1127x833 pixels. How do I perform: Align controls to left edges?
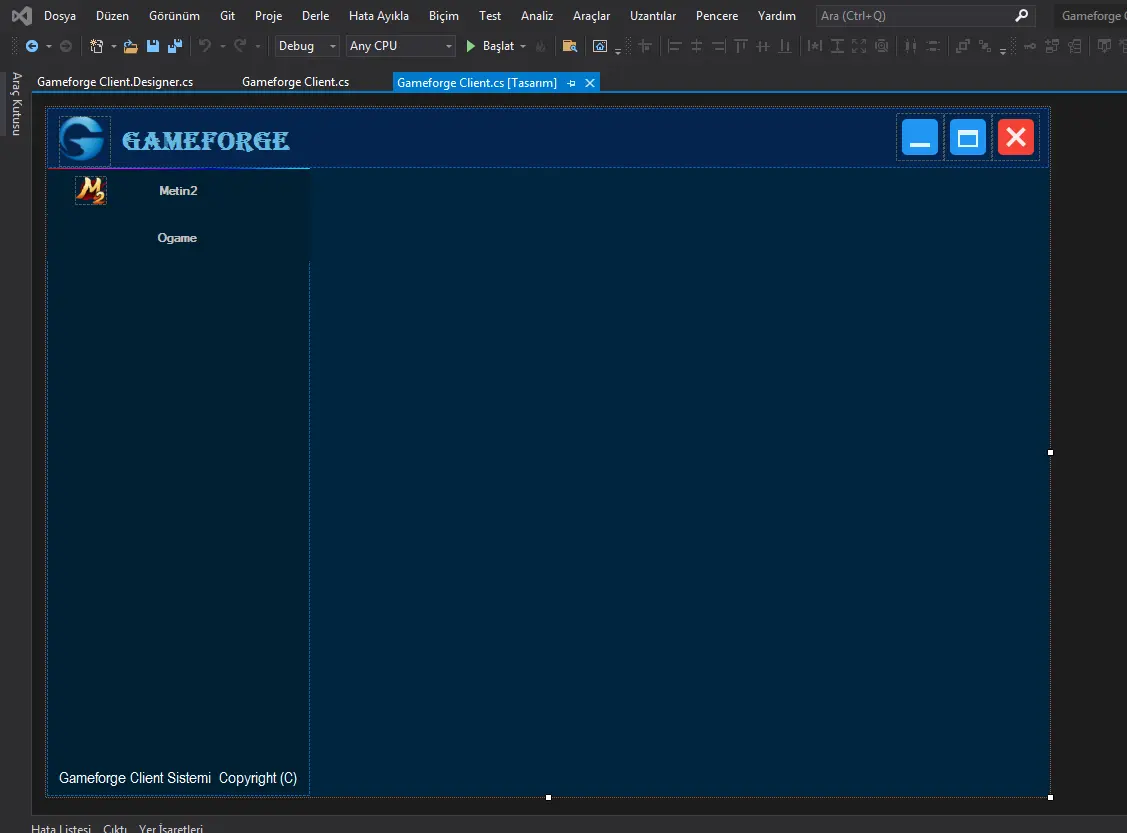[x=674, y=46]
